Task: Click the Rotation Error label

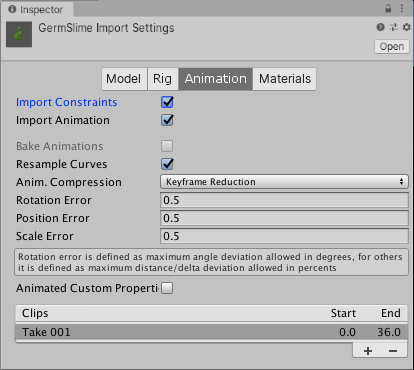Action: 54,200
